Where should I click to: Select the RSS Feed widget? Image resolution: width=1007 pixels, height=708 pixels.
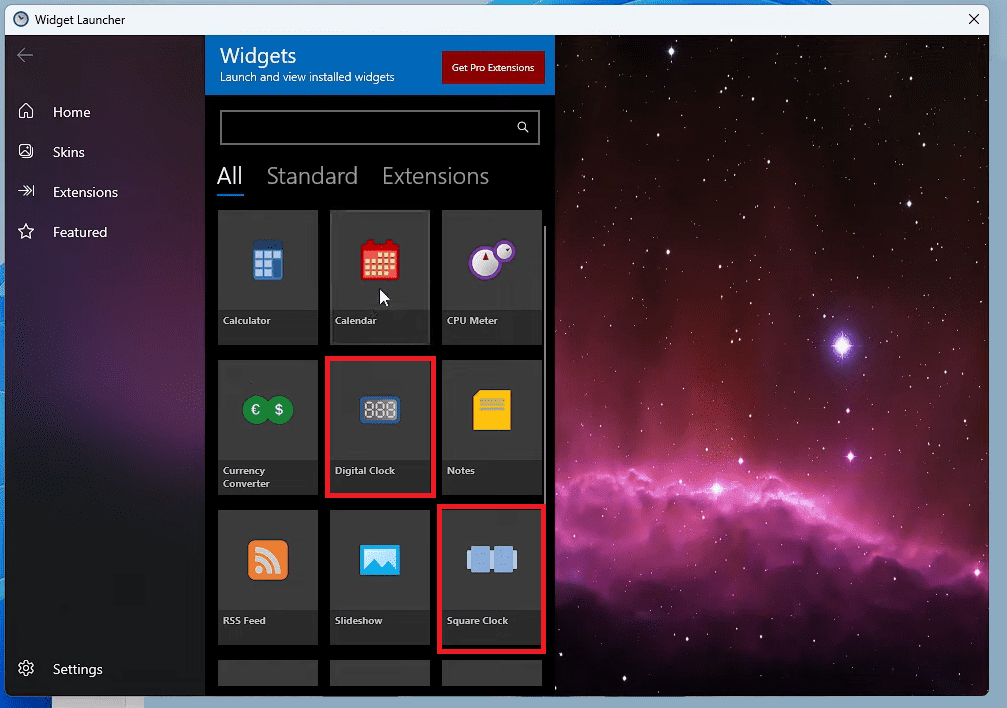[x=267, y=565]
